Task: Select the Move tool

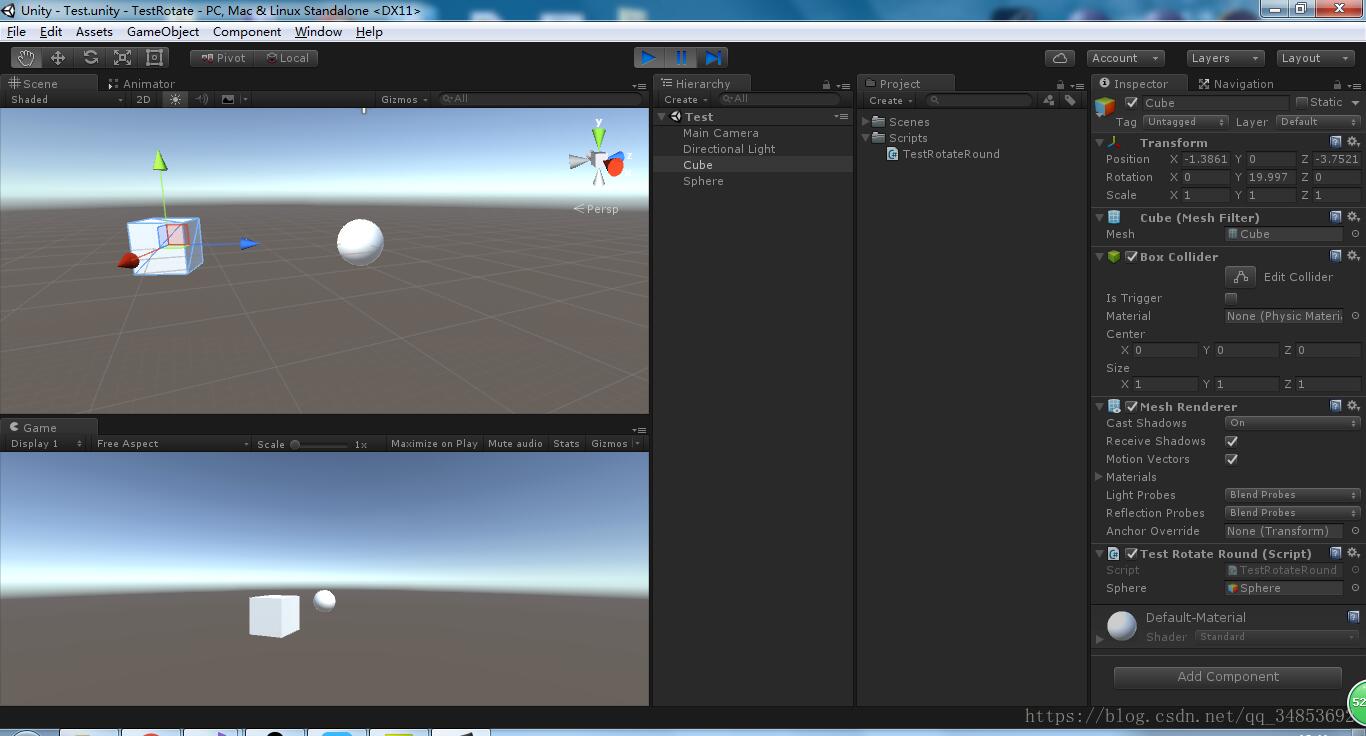Action: tap(58, 58)
